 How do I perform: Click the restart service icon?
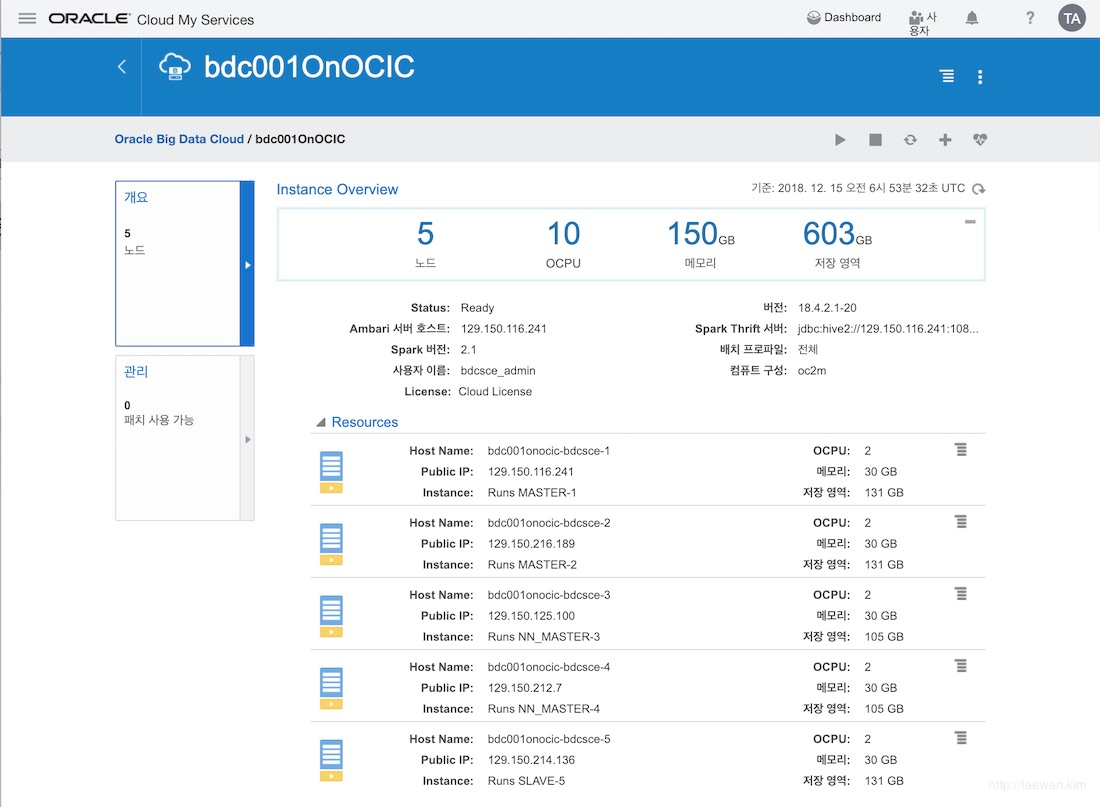click(910, 140)
